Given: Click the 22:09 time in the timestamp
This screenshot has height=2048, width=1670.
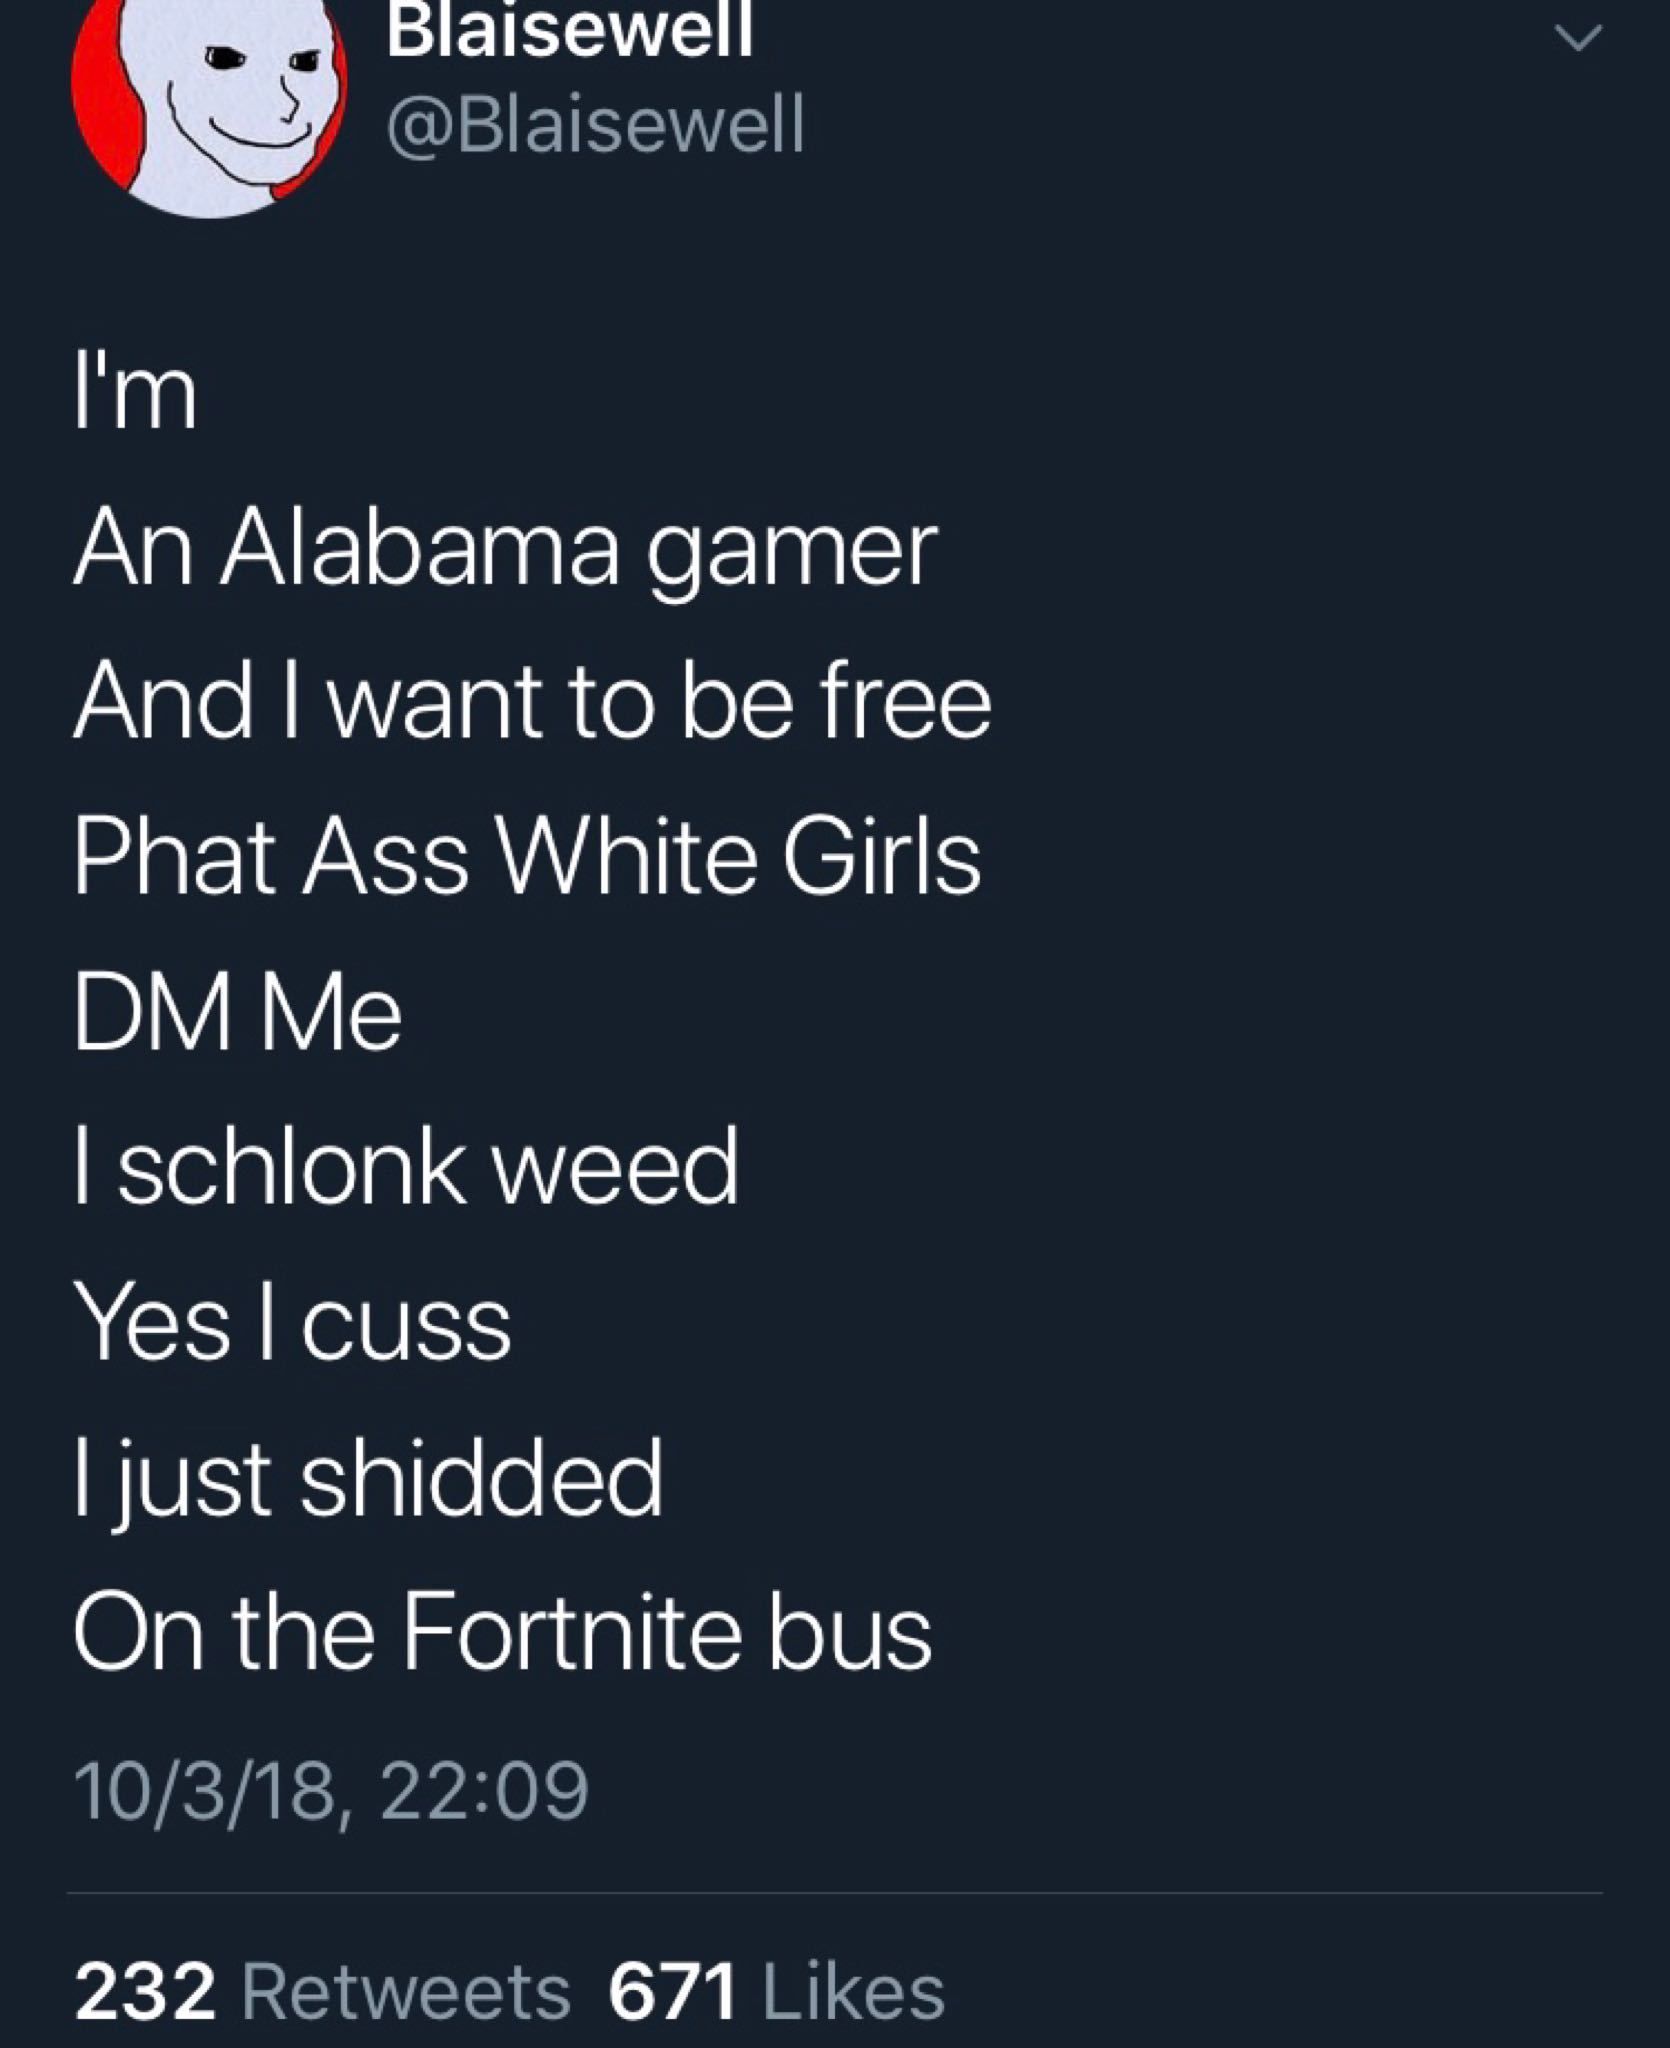Looking at the screenshot, I should click(x=484, y=1792).
